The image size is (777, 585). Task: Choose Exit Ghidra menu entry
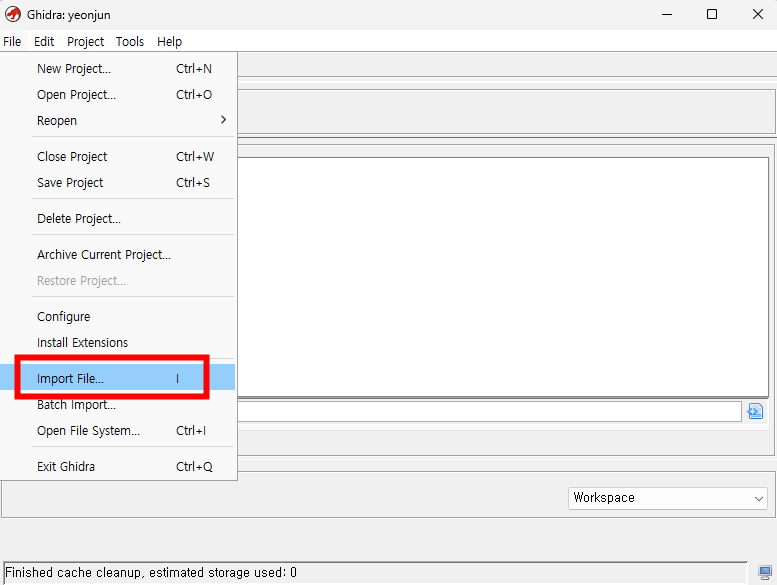118,467
